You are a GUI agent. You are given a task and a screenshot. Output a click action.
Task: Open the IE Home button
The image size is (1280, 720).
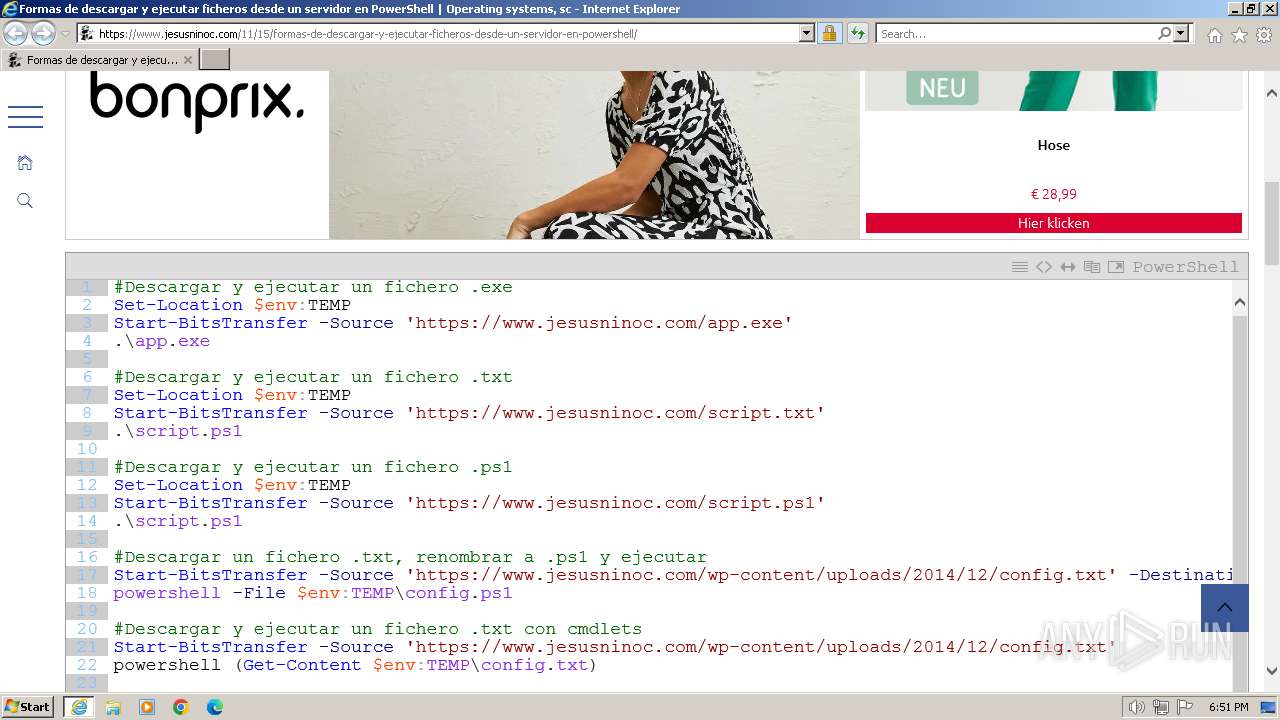click(1214, 35)
